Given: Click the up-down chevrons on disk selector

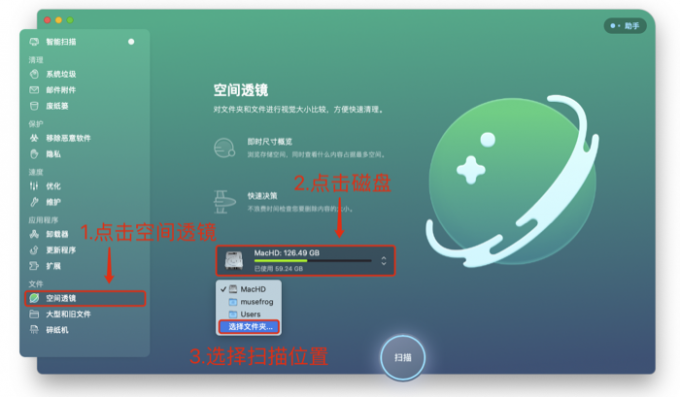Looking at the screenshot, I should 384,260.
